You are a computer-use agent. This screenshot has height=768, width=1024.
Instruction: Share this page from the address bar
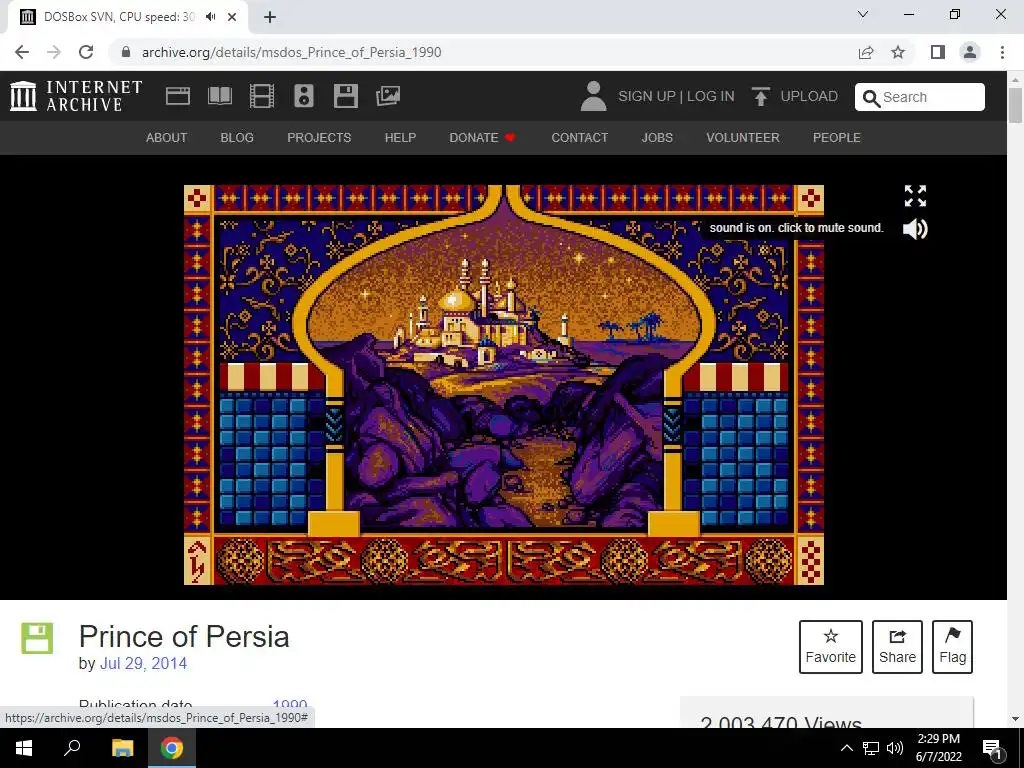point(866,52)
